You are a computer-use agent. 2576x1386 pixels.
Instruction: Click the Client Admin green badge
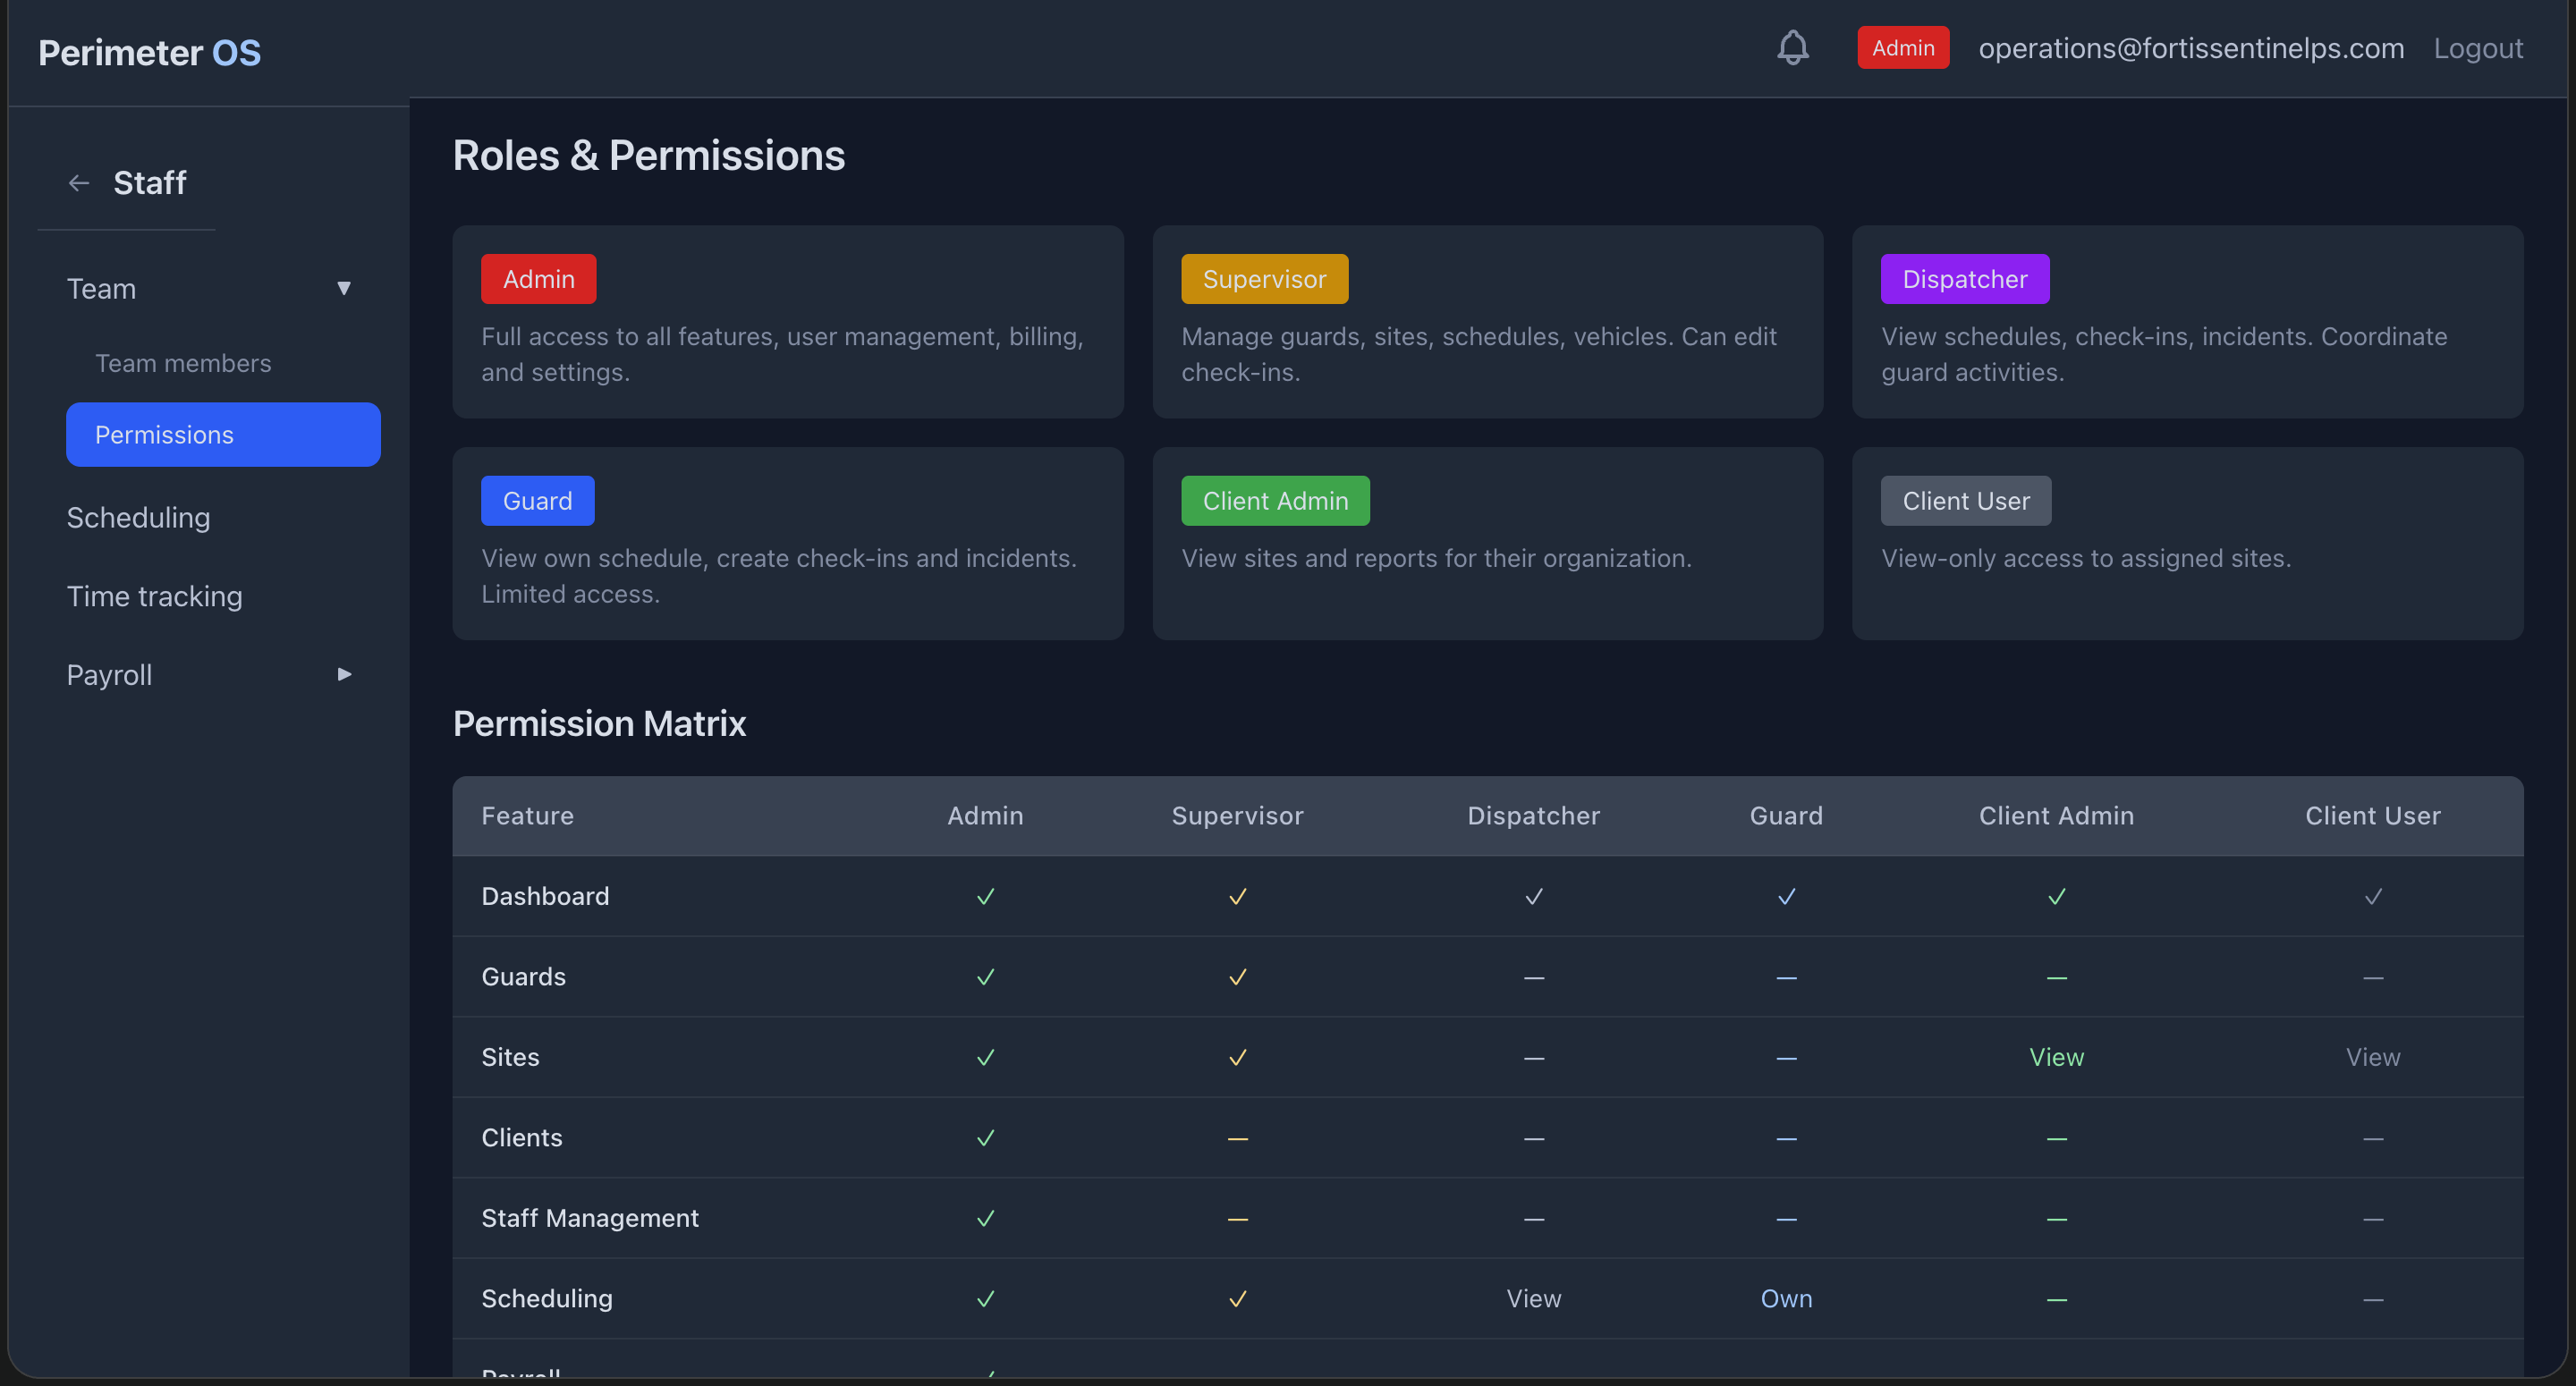(1275, 500)
